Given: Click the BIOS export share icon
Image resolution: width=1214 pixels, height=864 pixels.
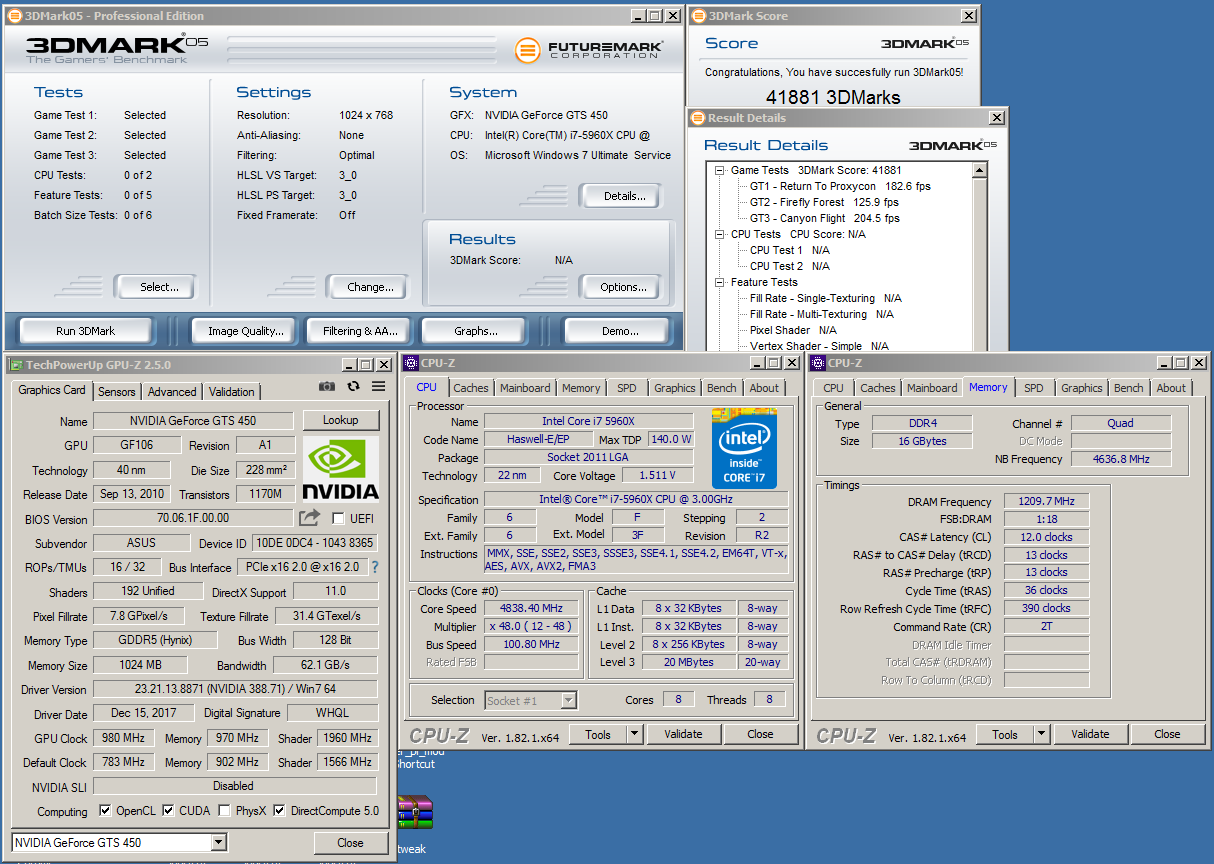Looking at the screenshot, I should (x=310, y=518).
